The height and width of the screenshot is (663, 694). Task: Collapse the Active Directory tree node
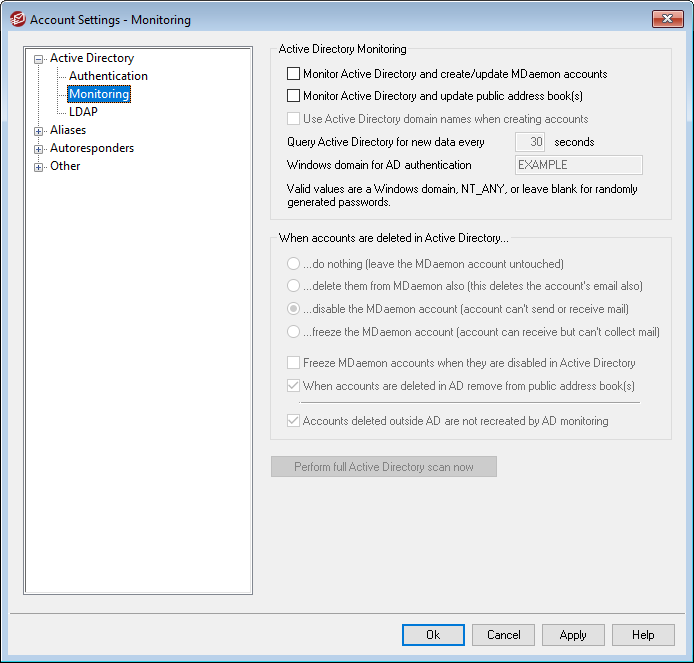coord(39,59)
